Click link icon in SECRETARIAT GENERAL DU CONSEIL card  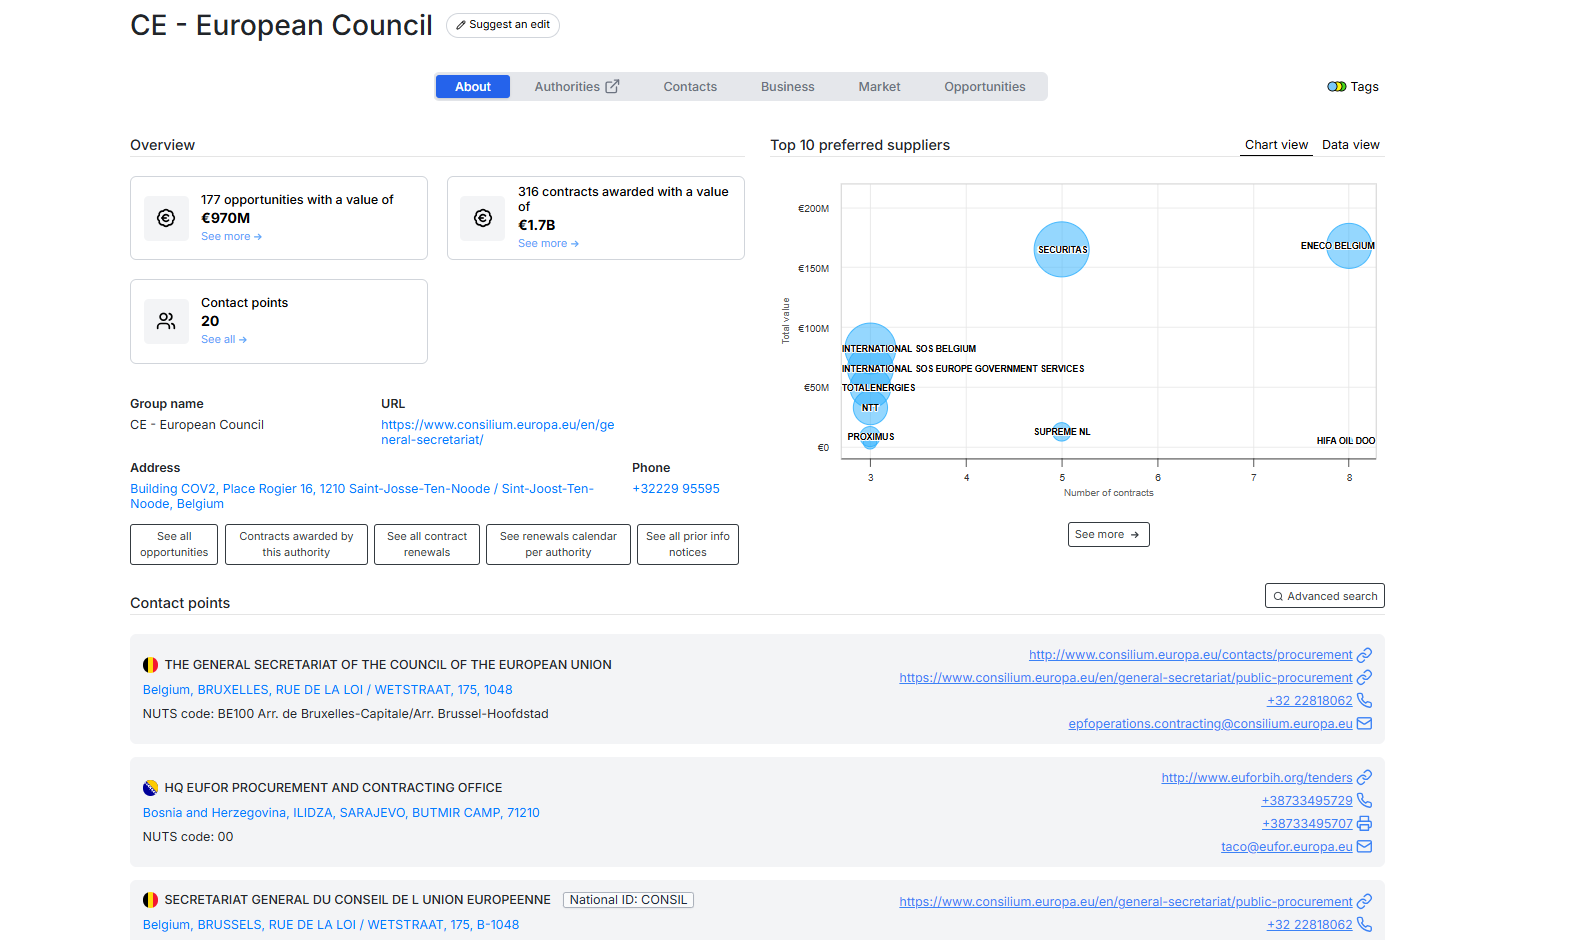tap(1364, 902)
